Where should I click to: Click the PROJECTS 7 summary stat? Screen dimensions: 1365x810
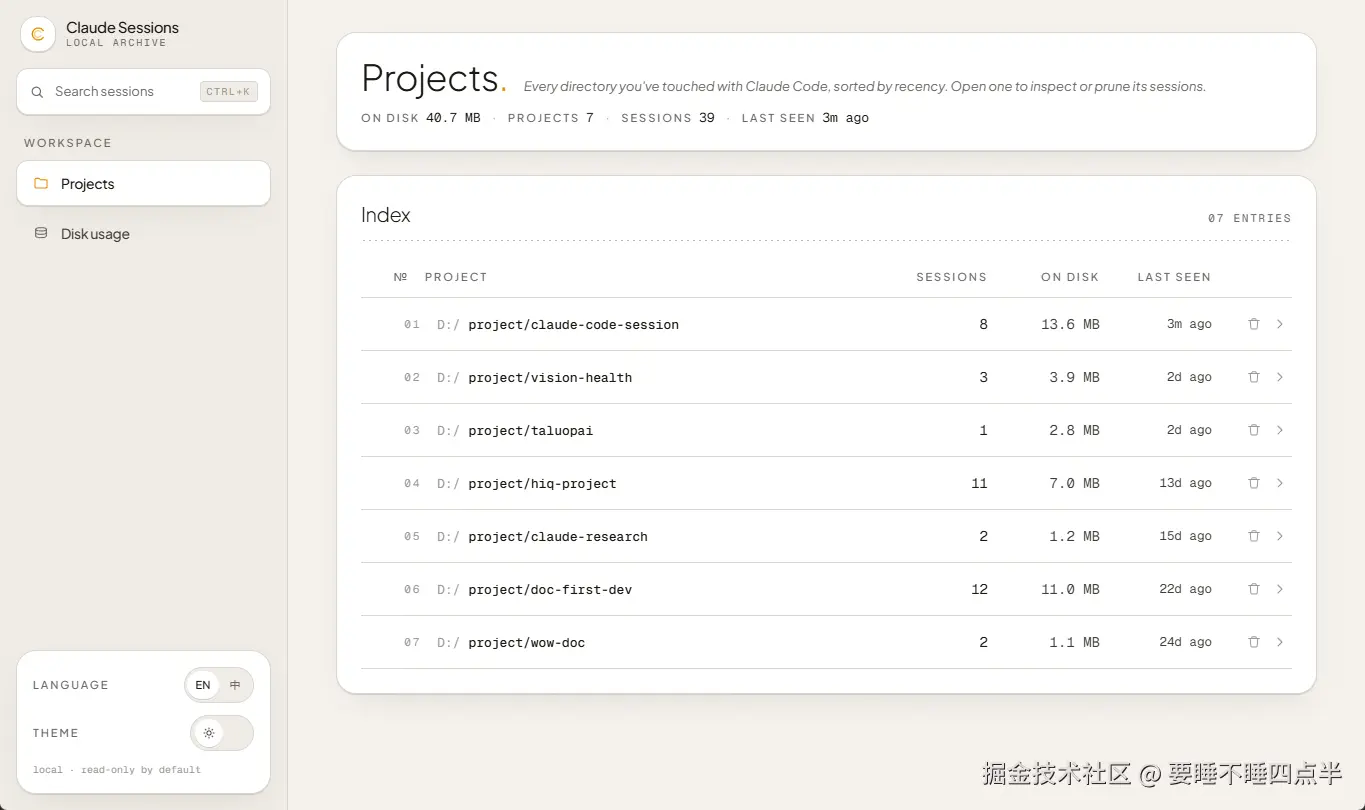551,118
